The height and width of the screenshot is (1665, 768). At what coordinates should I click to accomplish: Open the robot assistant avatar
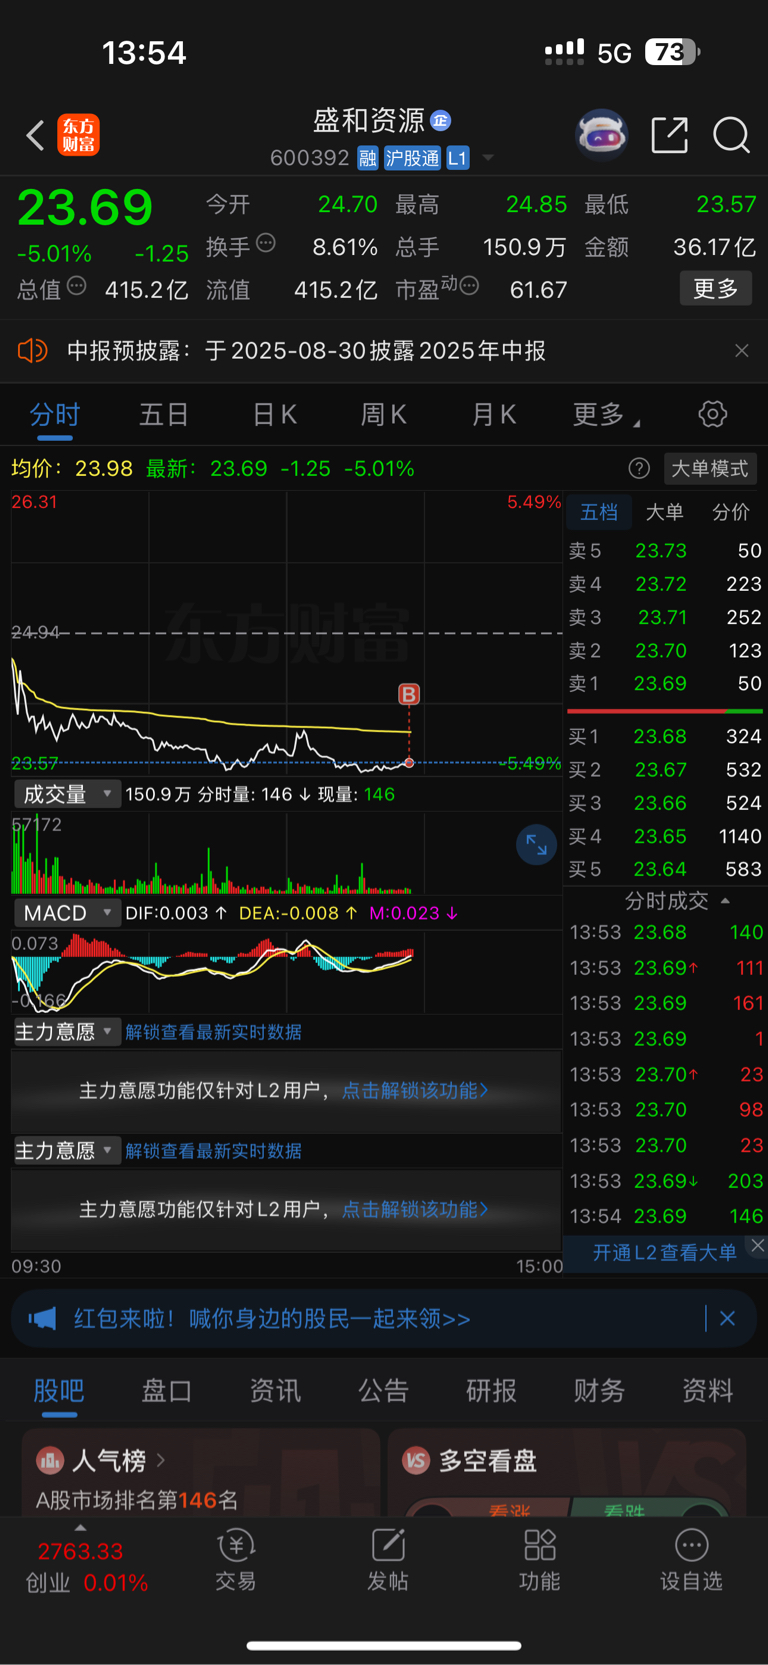click(601, 134)
